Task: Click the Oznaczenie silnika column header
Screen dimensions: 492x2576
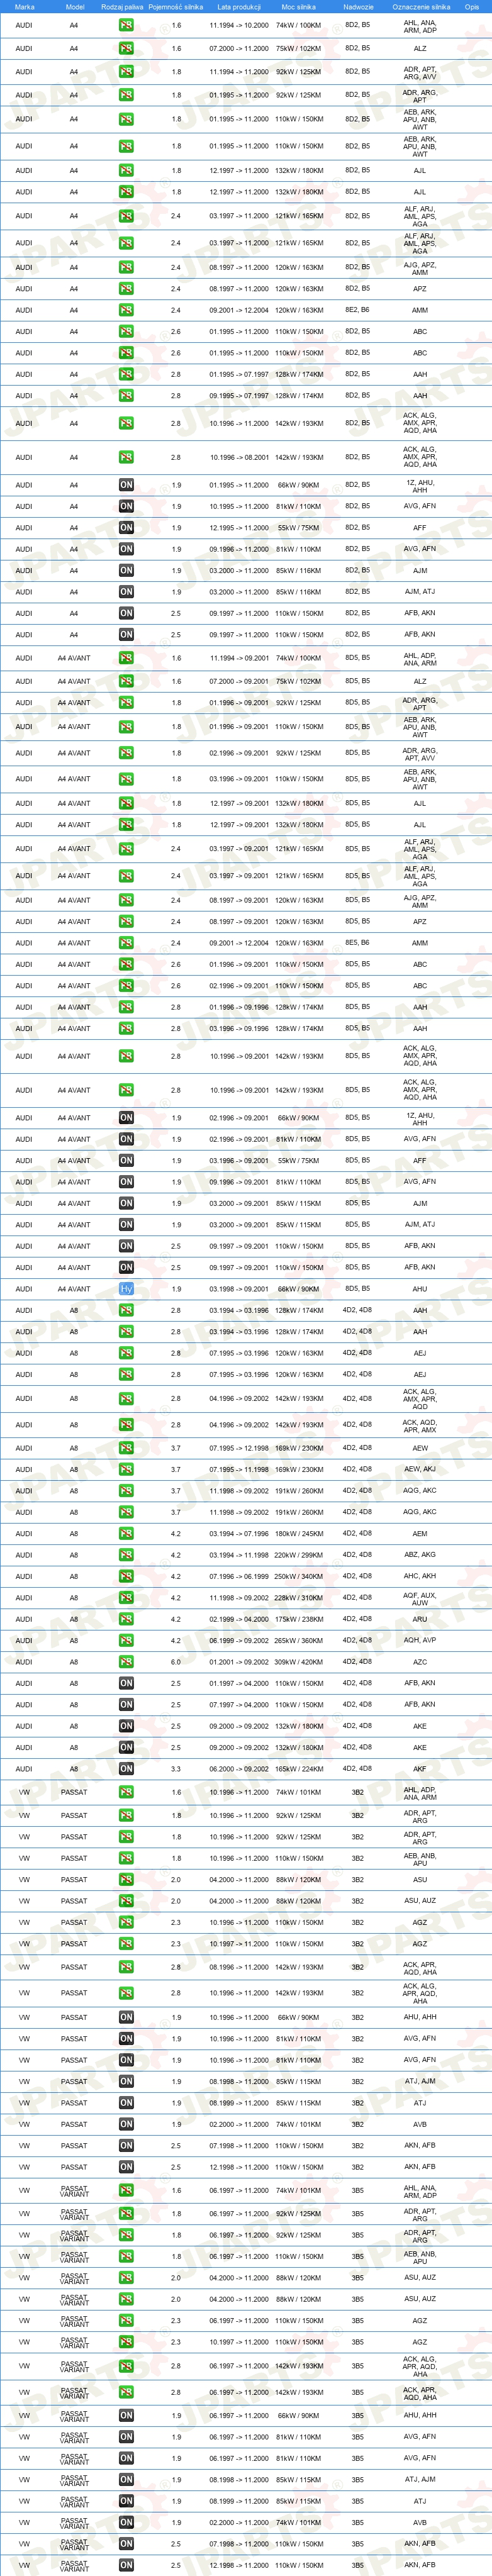Action: tap(421, 7)
